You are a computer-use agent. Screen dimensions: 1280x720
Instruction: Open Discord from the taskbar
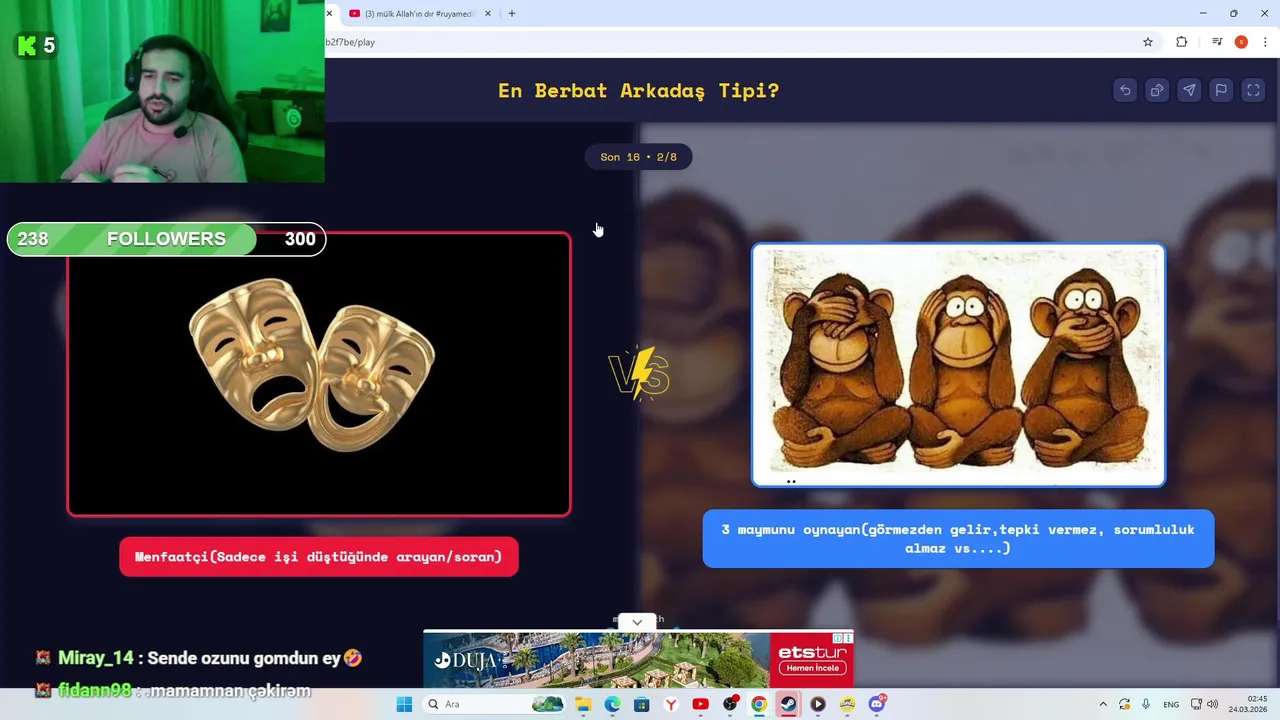(x=877, y=704)
